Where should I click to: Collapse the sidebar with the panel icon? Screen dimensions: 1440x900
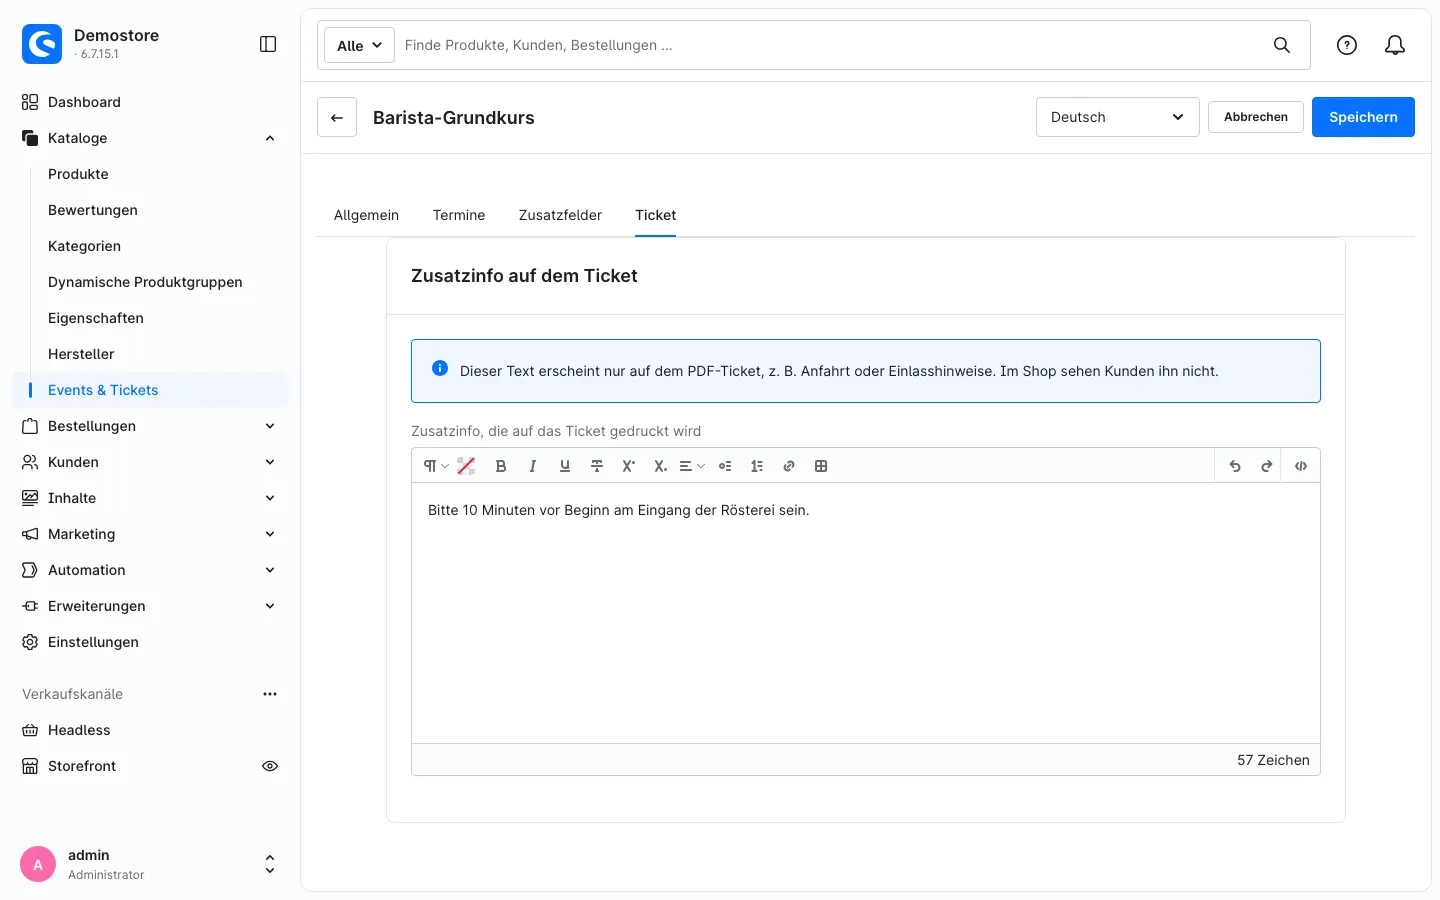(x=268, y=44)
